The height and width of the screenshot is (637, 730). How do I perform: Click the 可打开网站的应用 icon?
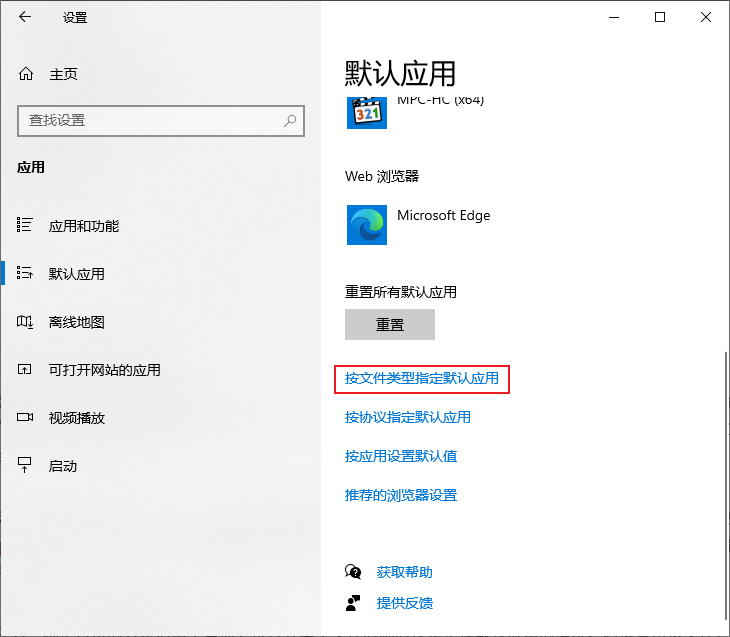coord(24,370)
